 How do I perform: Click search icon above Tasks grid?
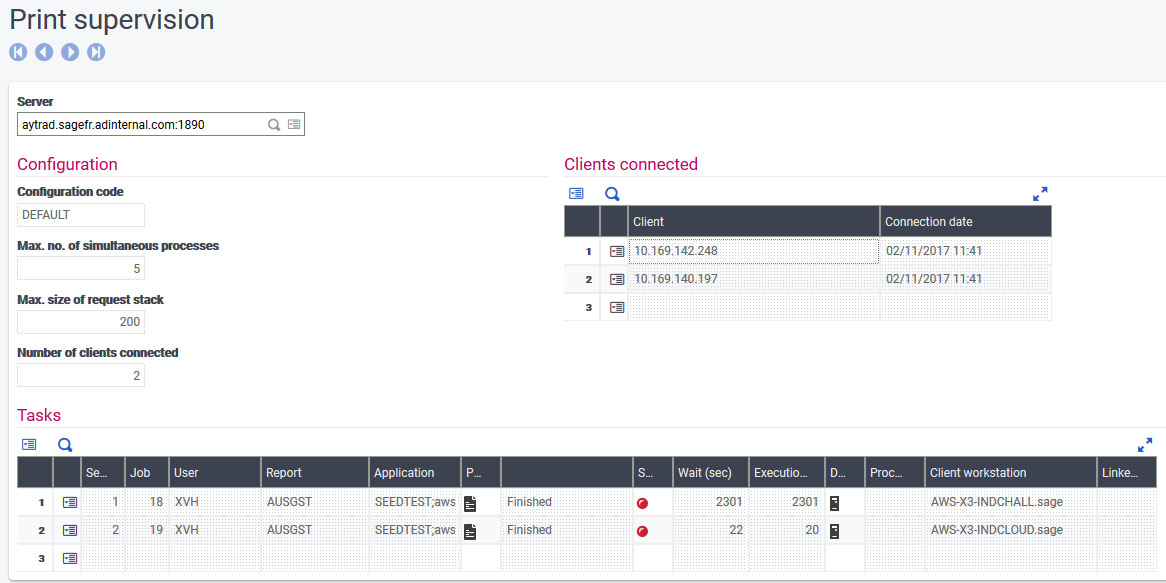65,445
